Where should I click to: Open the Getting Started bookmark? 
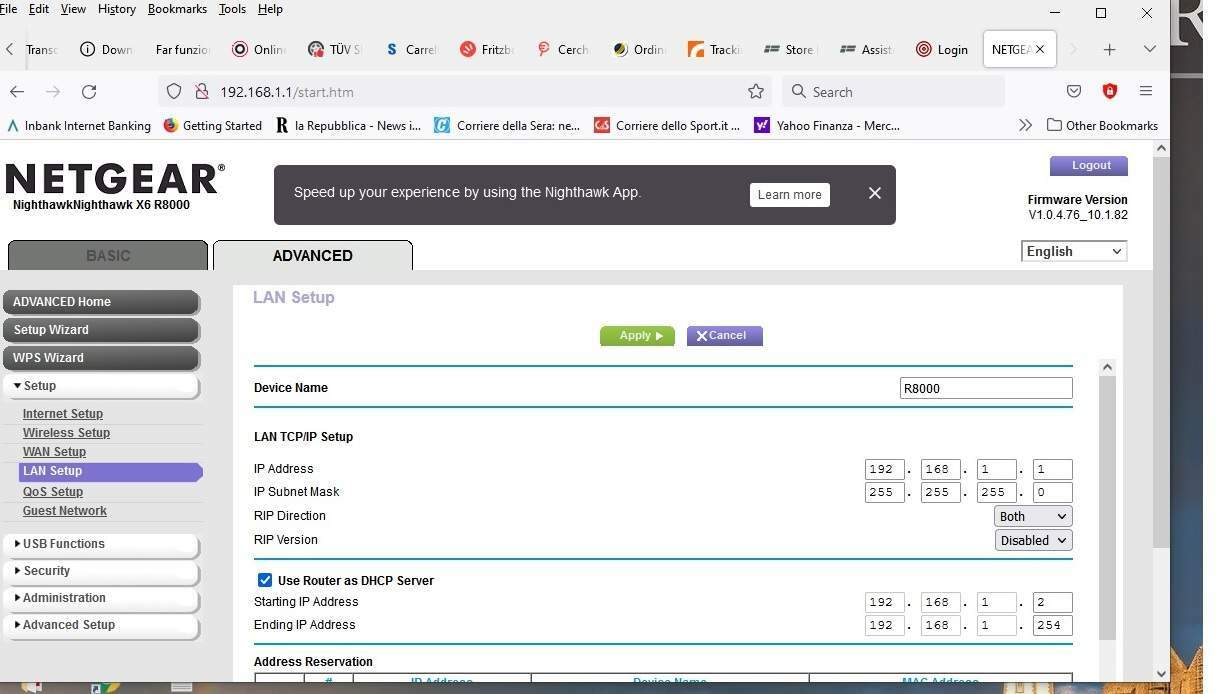point(213,125)
